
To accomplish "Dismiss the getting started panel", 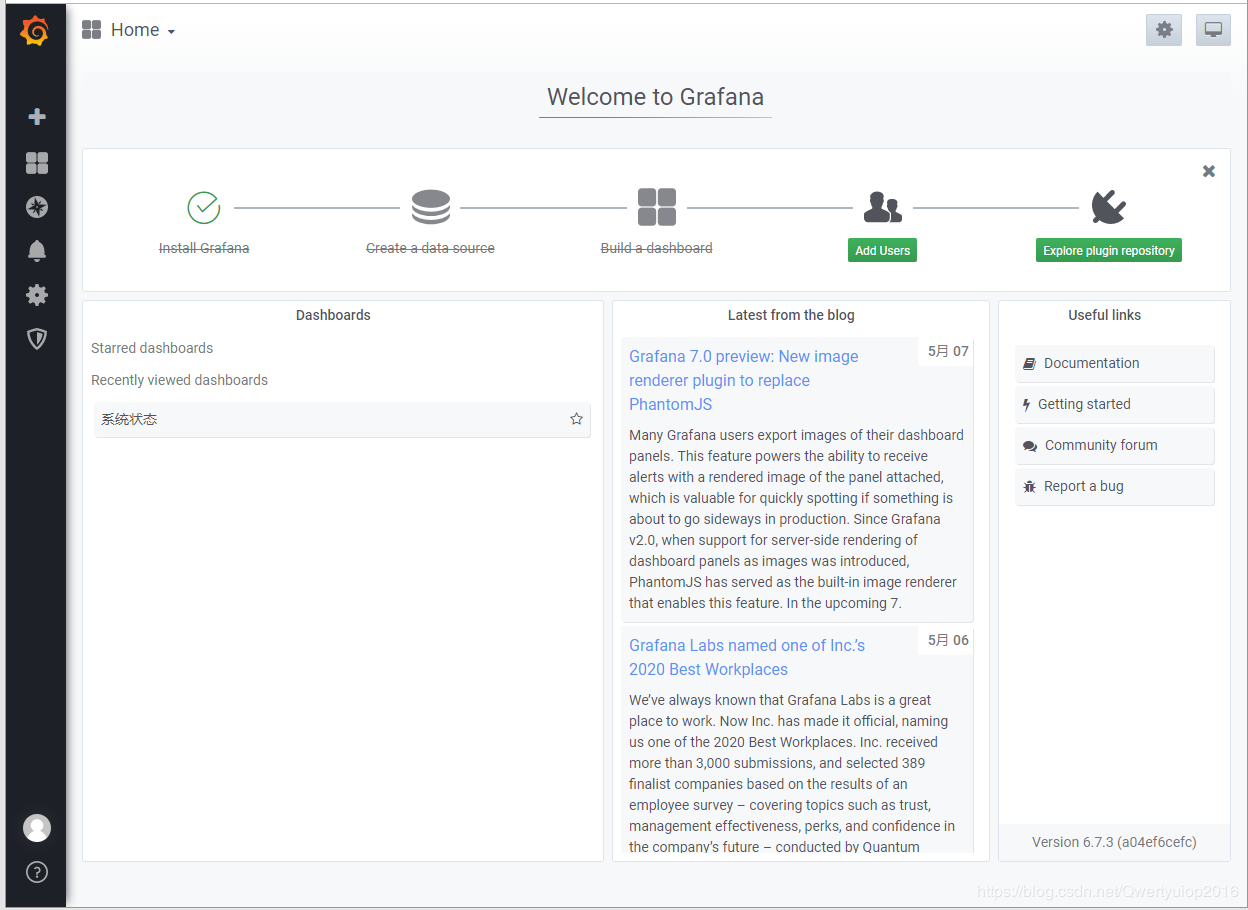I will click(x=1209, y=171).
